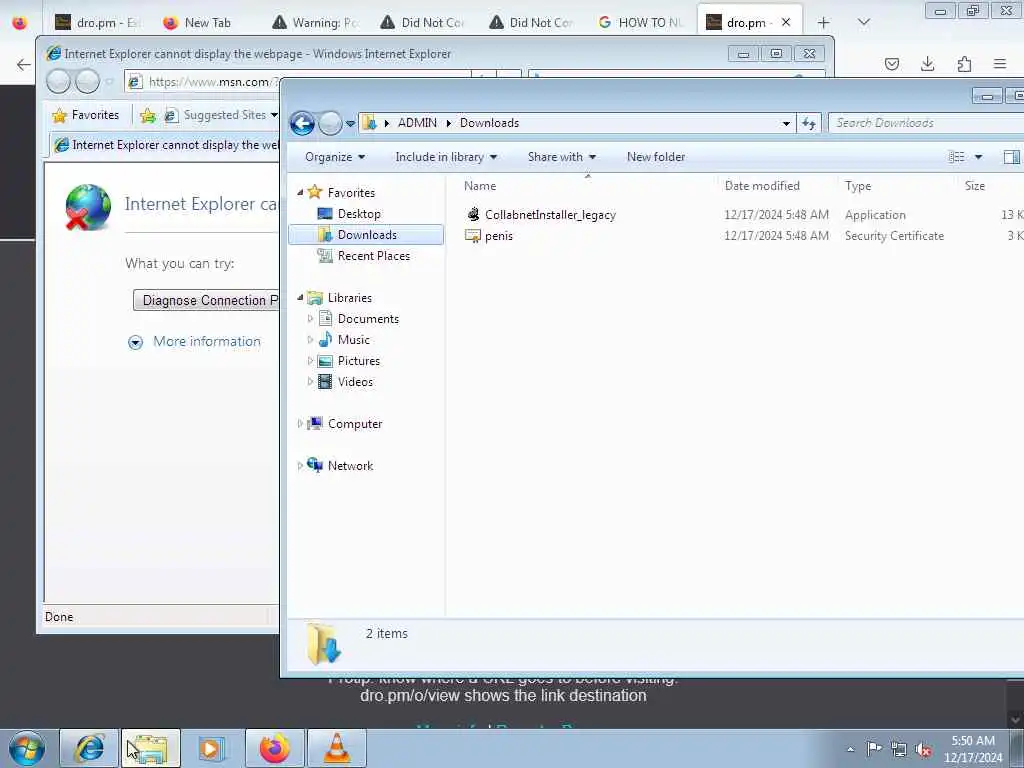Viewport: 1024px width, 768px height.
Task: Collapse the Libraries tree section
Action: point(300,297)
